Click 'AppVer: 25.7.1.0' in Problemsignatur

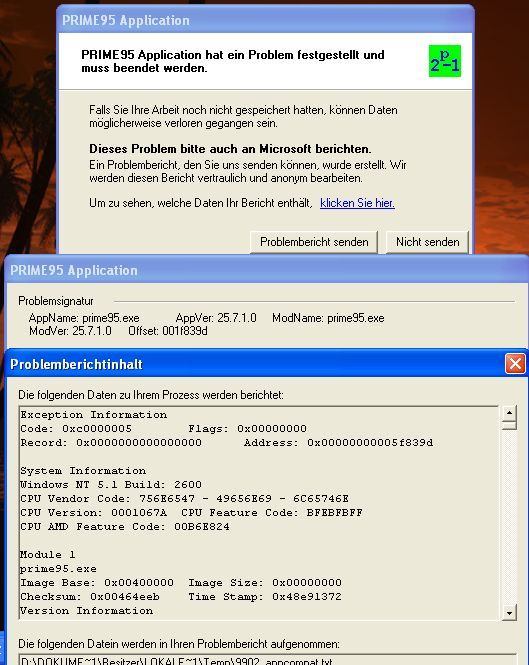216,318
